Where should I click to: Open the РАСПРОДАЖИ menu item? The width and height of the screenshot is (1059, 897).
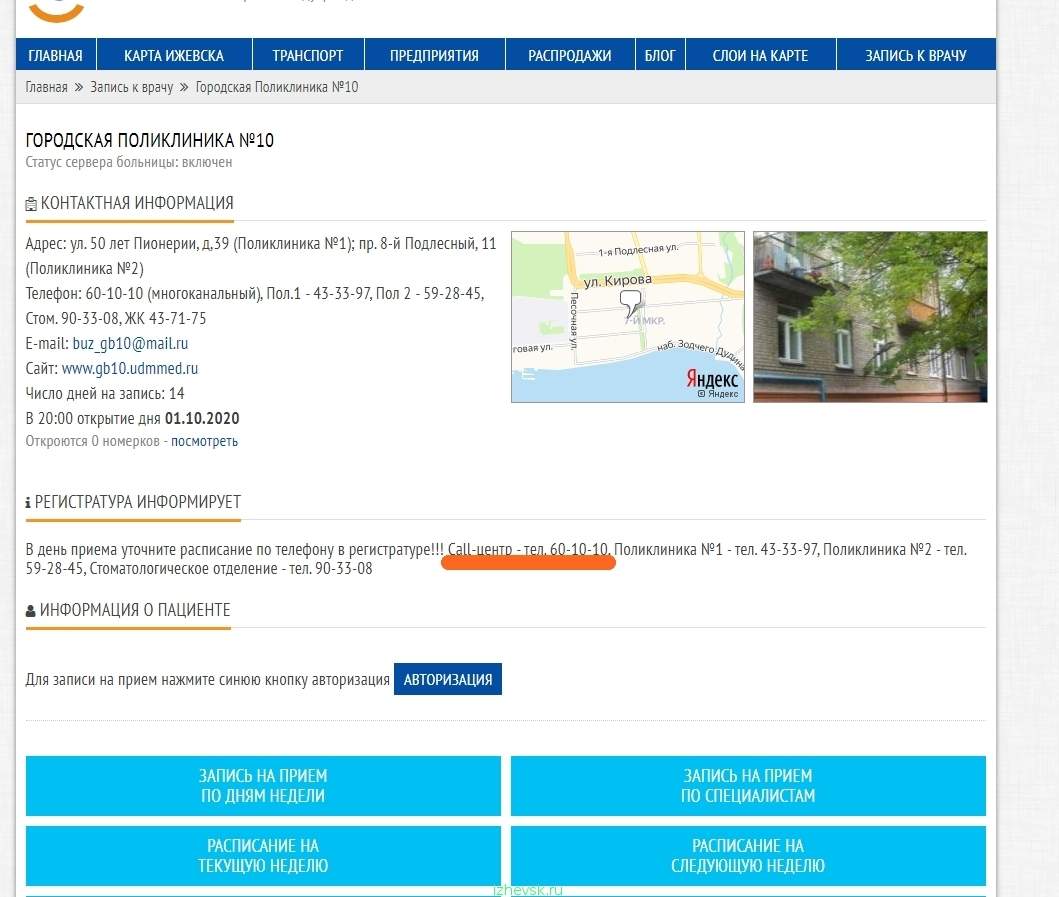[x=569, y=56]
